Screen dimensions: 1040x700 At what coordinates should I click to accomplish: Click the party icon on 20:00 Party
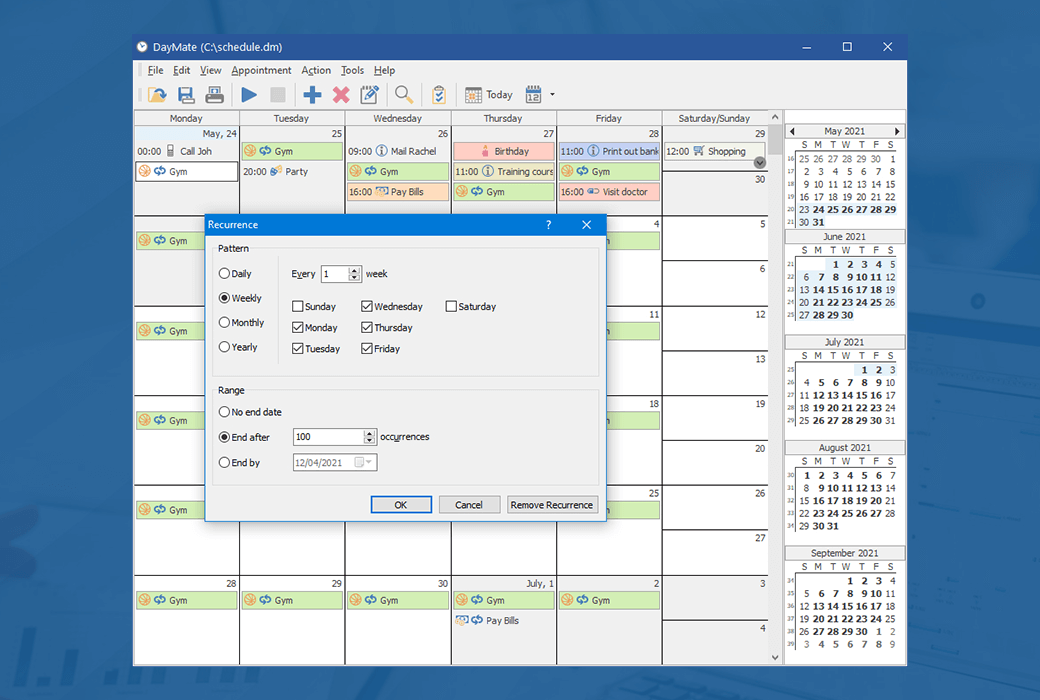coord(276,171)
